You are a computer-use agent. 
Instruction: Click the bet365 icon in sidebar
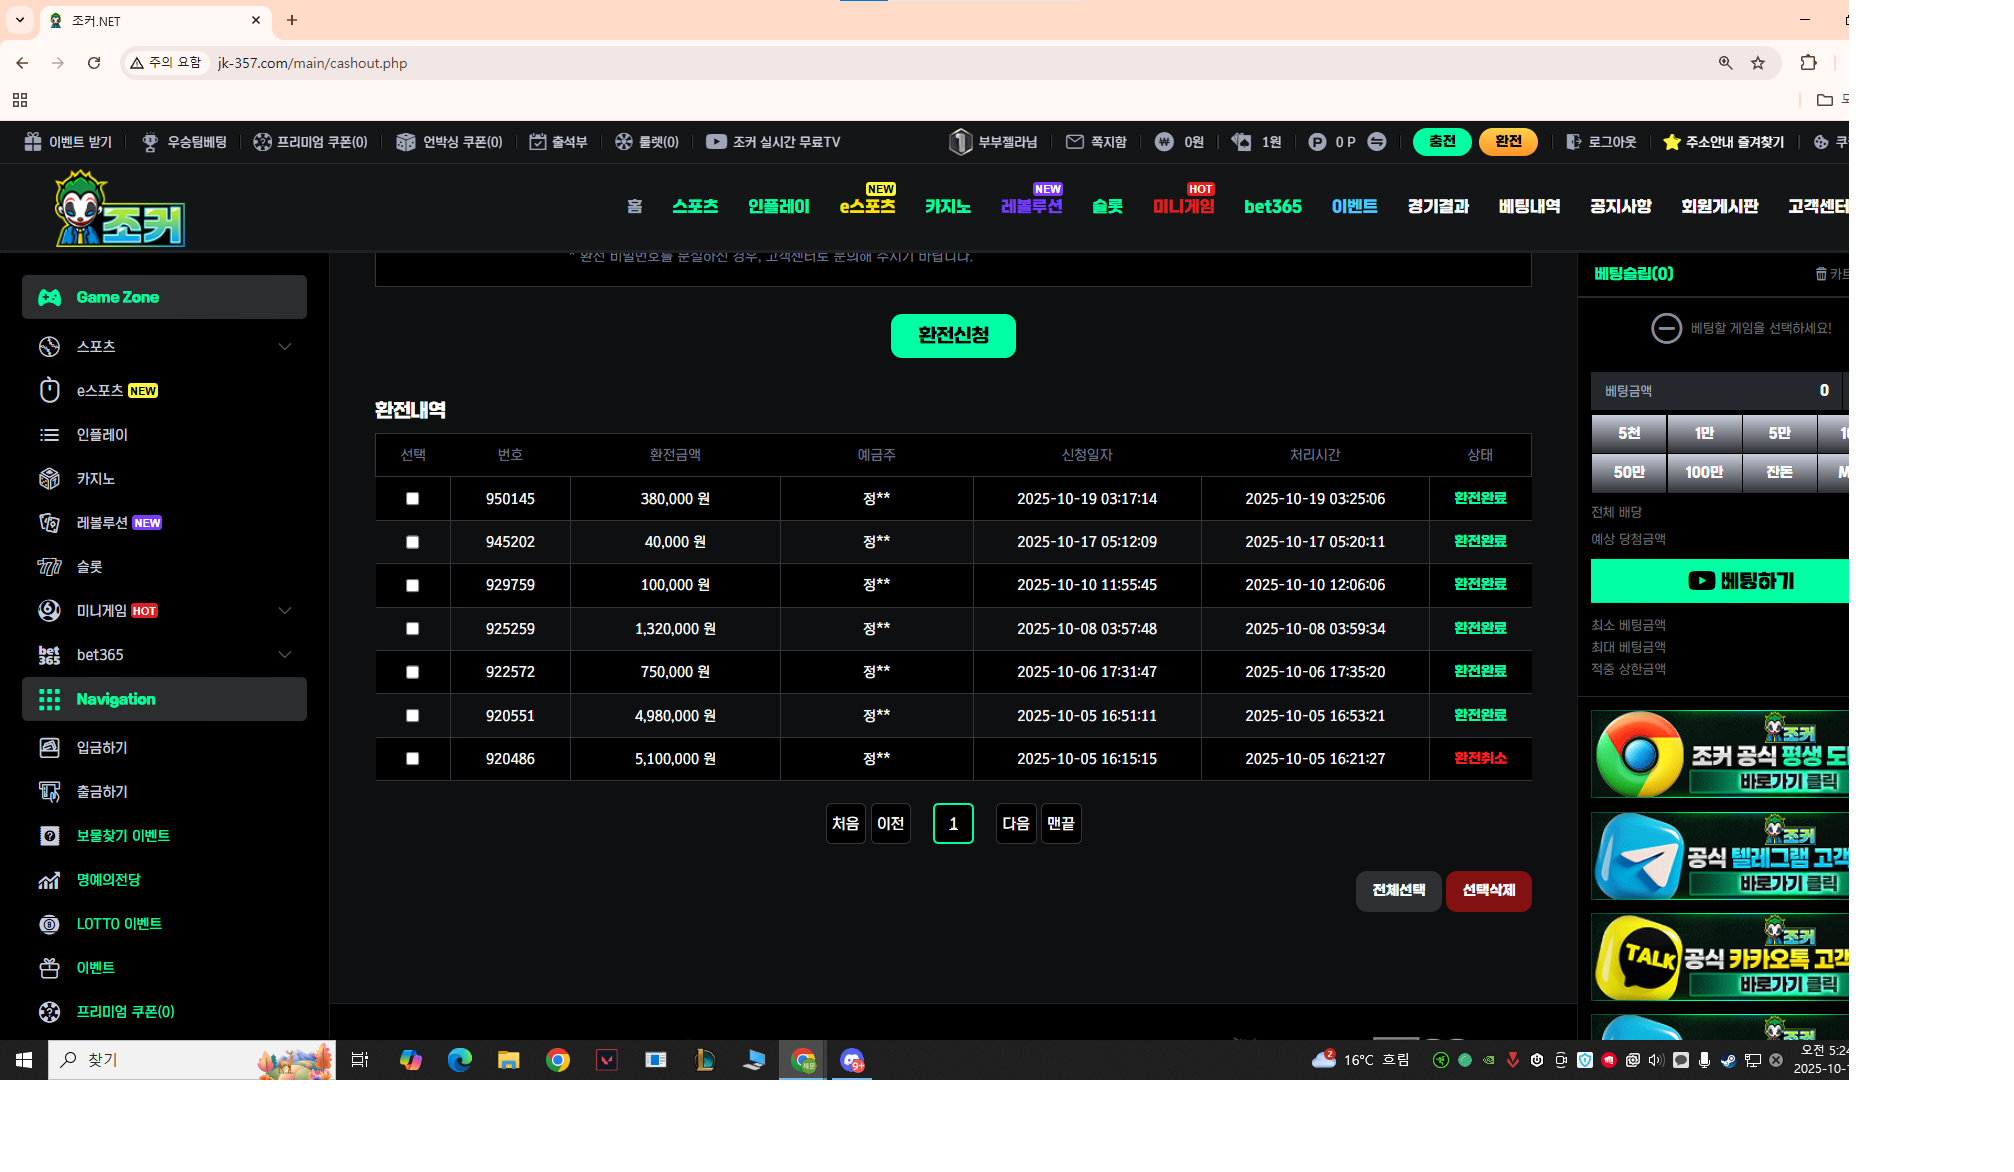pyautogui.click(x=49, y=655)
